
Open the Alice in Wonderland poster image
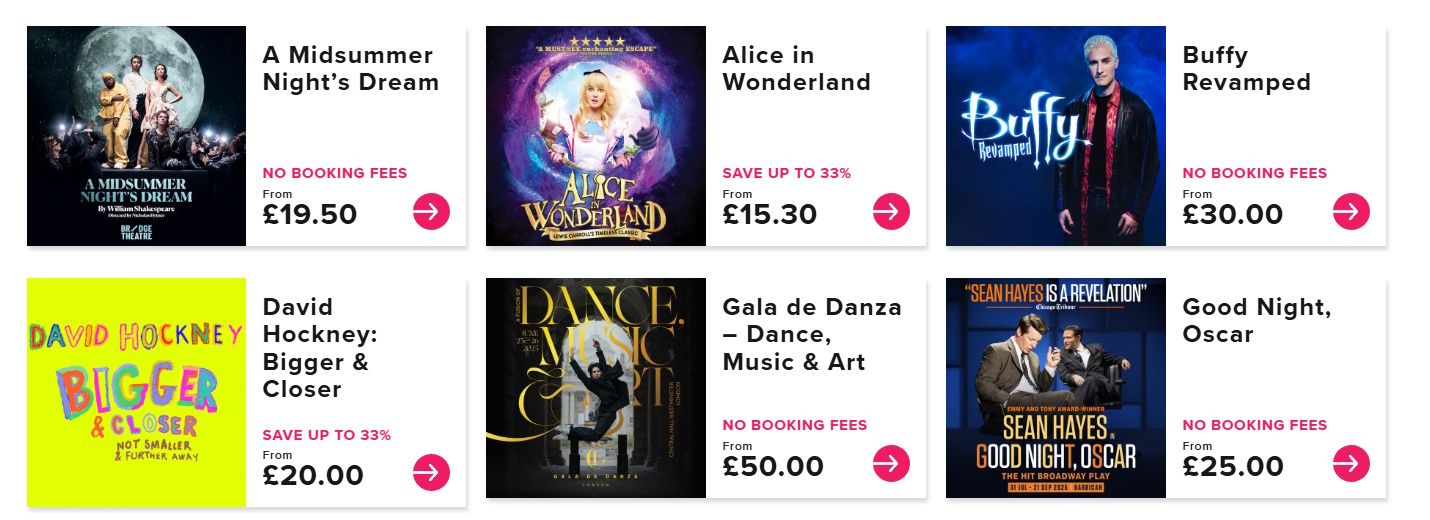click(x=596, y=136)
